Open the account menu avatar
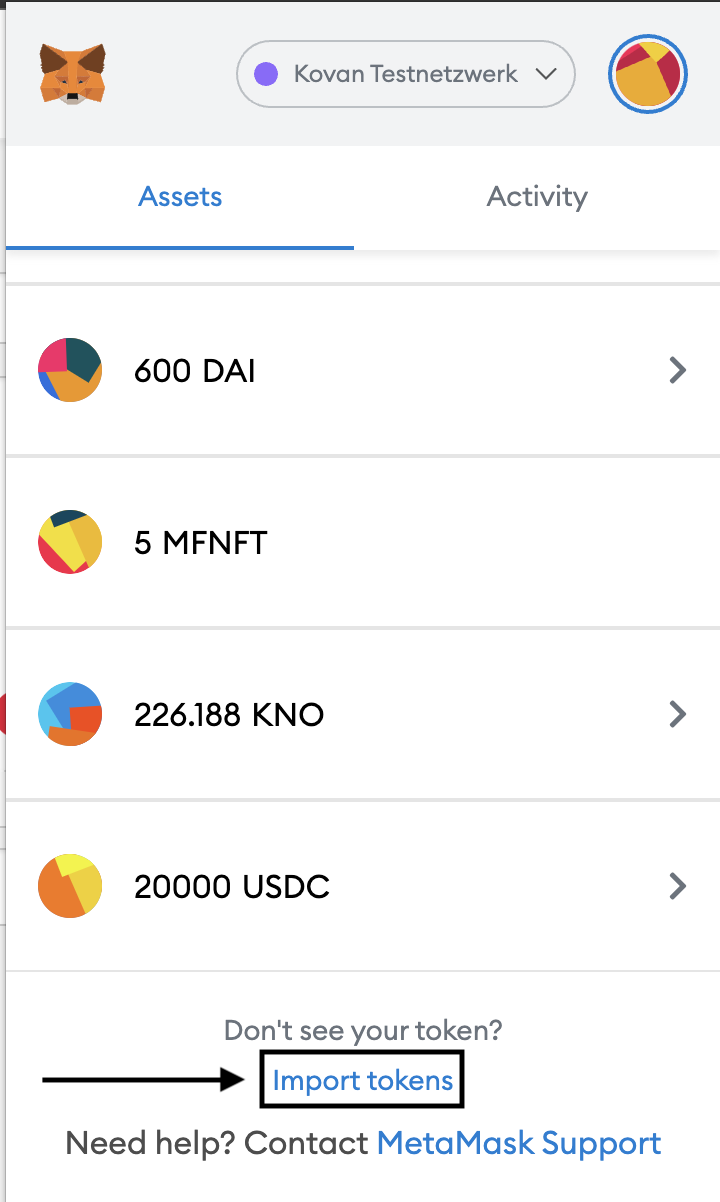This screenshot has height=1202, width=720. pos(648,74)
